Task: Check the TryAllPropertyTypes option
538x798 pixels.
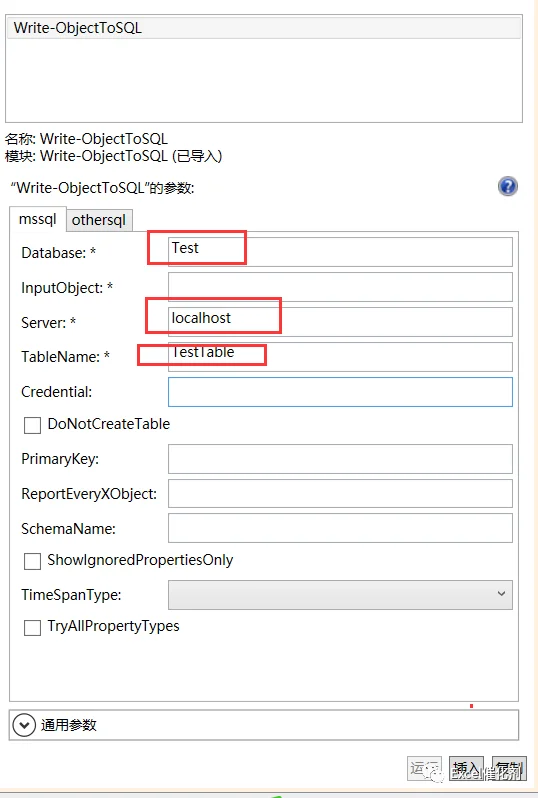Action: 33,628
